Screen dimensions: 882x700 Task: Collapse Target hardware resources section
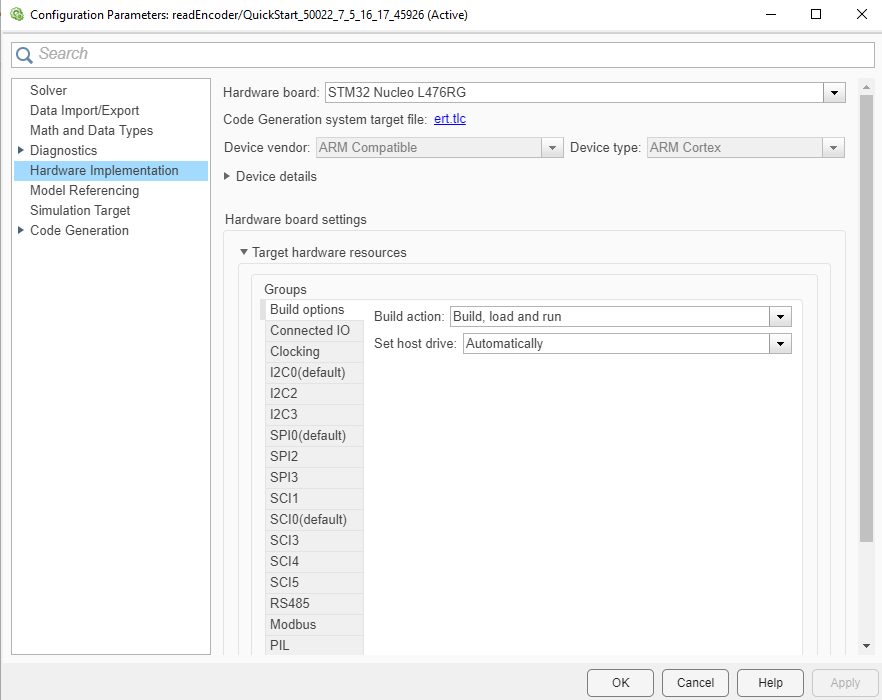click(244, 252)
